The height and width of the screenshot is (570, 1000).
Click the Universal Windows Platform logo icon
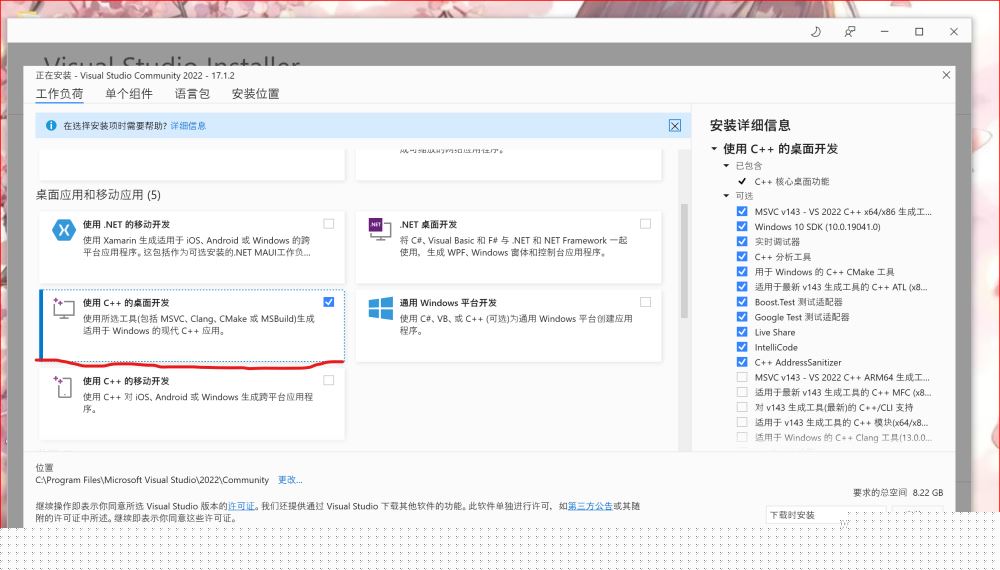(380, 308)
